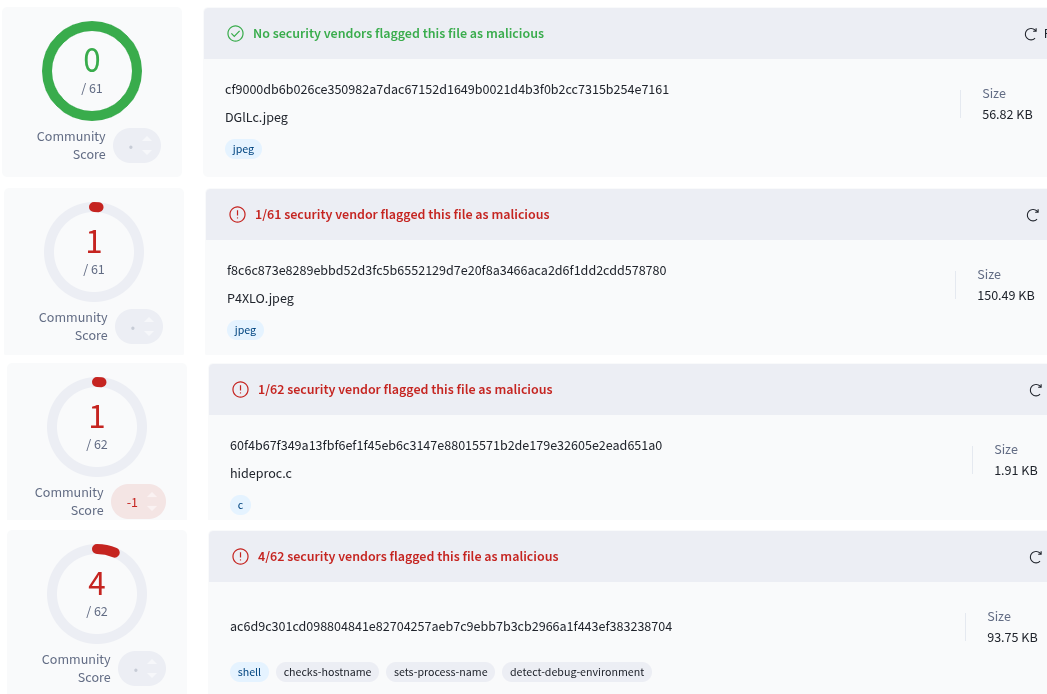The width and height of the screenshot is (1047, 694).
Task: Open the "checks-hostname" tag
Action: 327,672
